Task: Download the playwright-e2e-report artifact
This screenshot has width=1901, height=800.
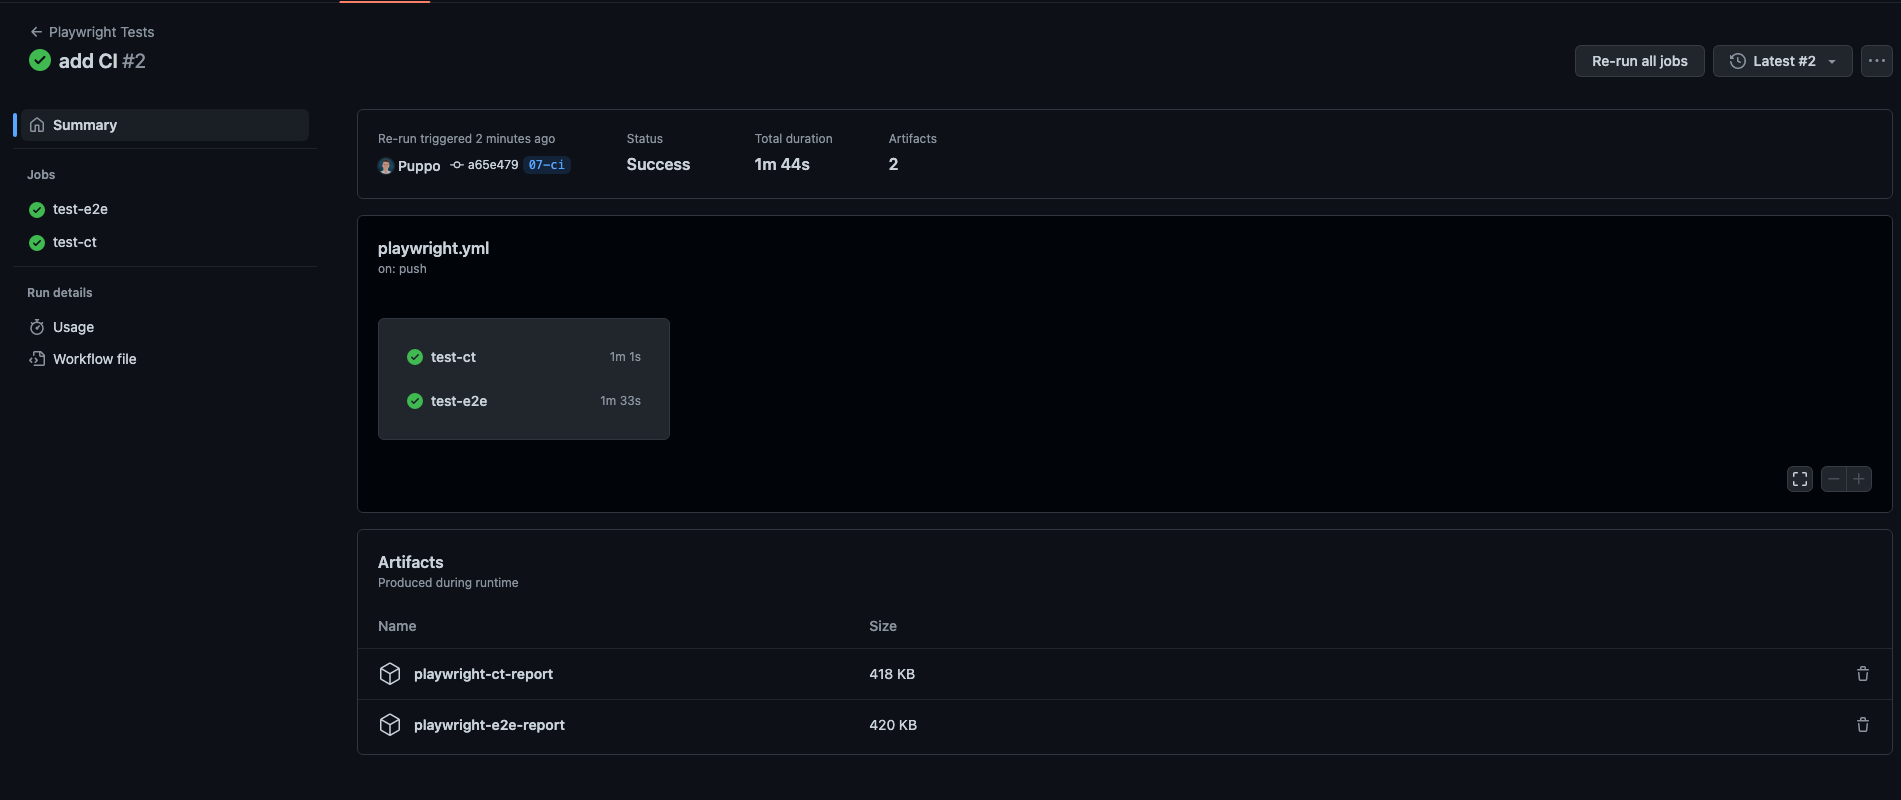Action: [489, 725]
